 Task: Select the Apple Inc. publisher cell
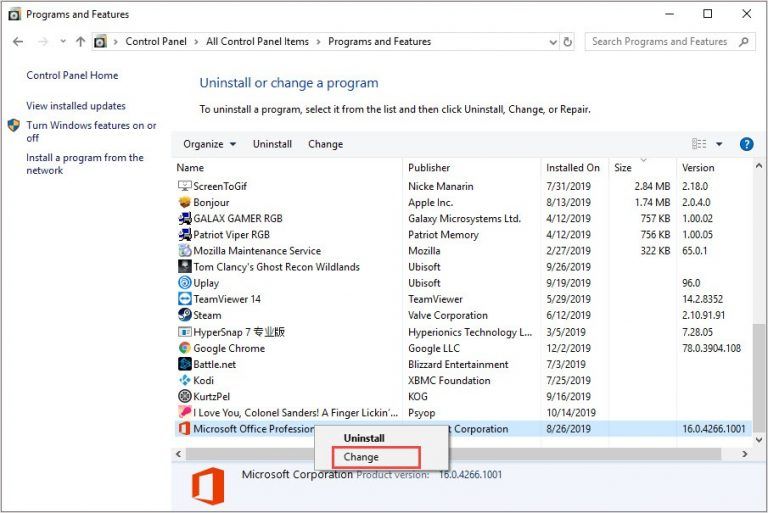click(x=430, y=202)
